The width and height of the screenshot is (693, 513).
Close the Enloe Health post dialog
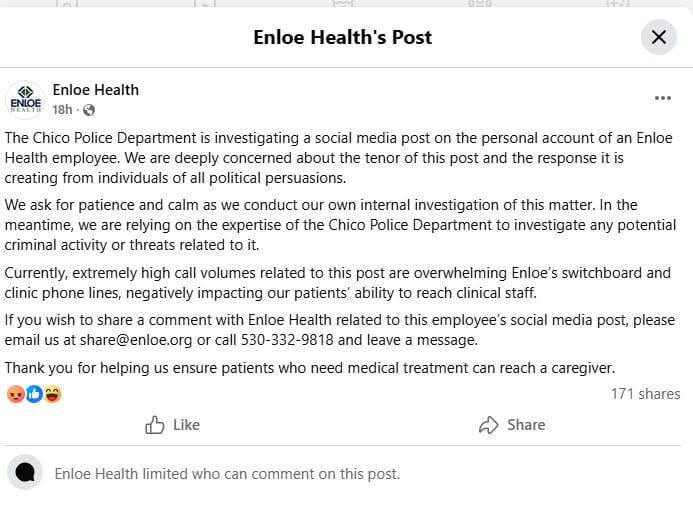coord(658,38)
